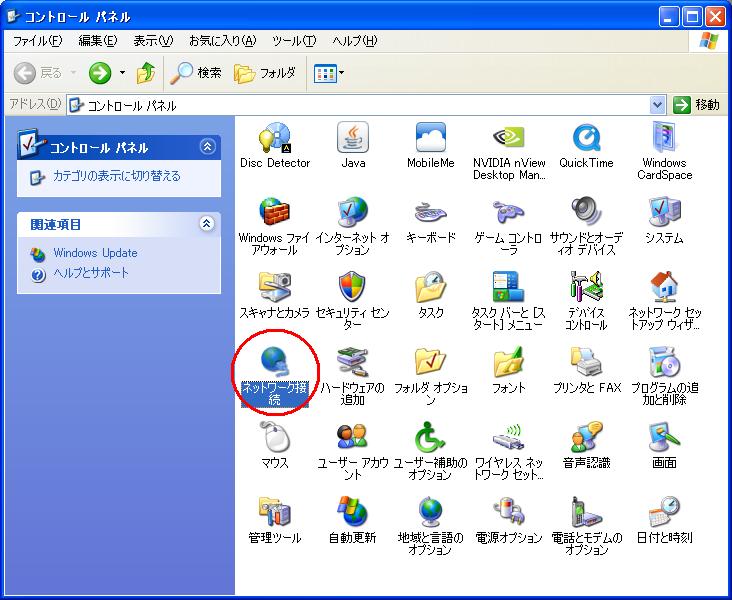Open the 編集(E) menu

pyautogui.click(x=98, y=41)
